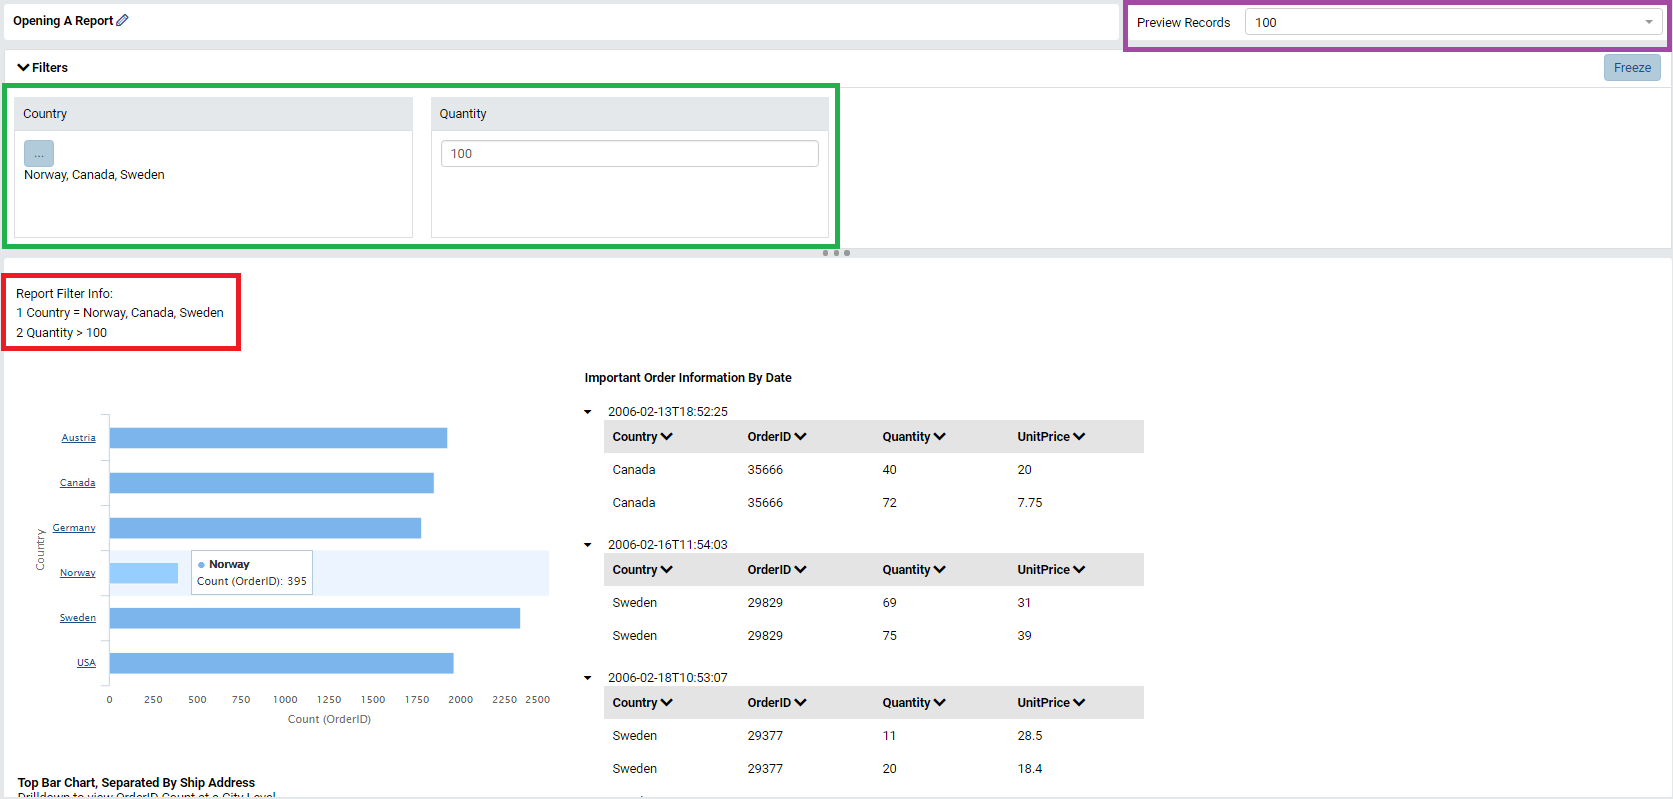The width and height of the screenshot is (1673, 799).
Task: Click the Quantity 72 cell for Canada
Action: (889, 503)
